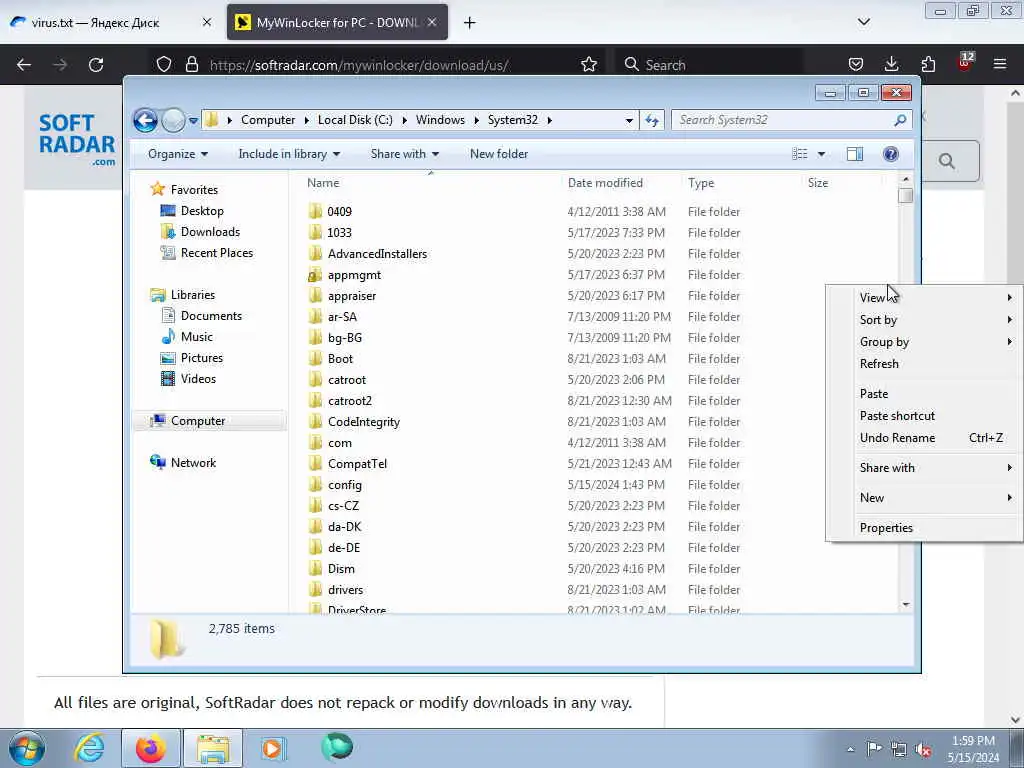Create a New folder from toolbar
This screenshot has height=768, width=1024.
499,154
